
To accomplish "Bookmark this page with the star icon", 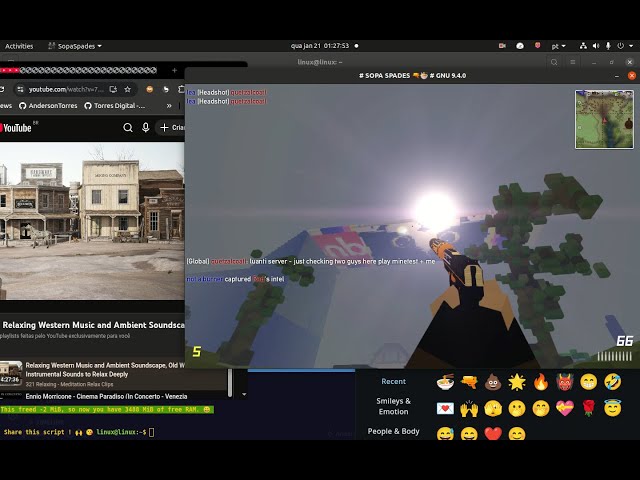I will (127, 89).
